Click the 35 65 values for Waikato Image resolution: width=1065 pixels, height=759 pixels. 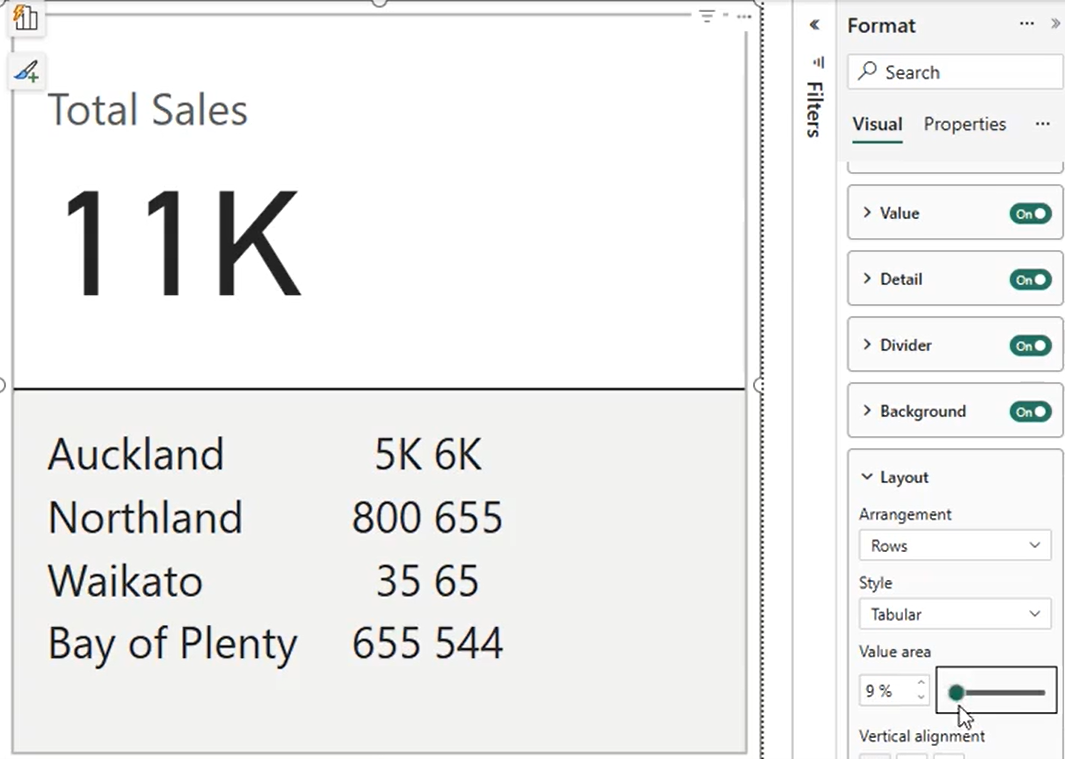coord(428,581)
